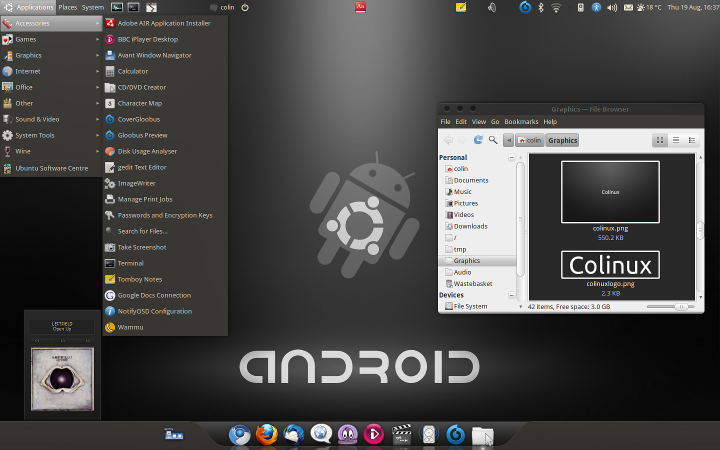This screenshot has height=450, width=720.
Task: Open CD/DVD Creator
Action: point(165,87)
